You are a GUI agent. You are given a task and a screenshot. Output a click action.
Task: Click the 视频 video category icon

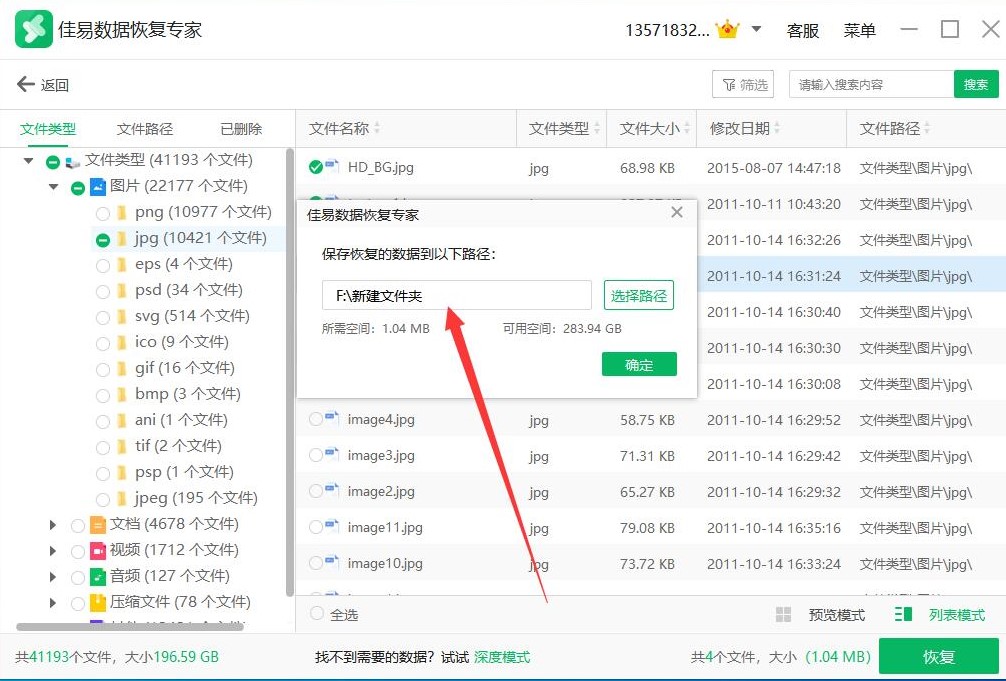click(98, 550)
